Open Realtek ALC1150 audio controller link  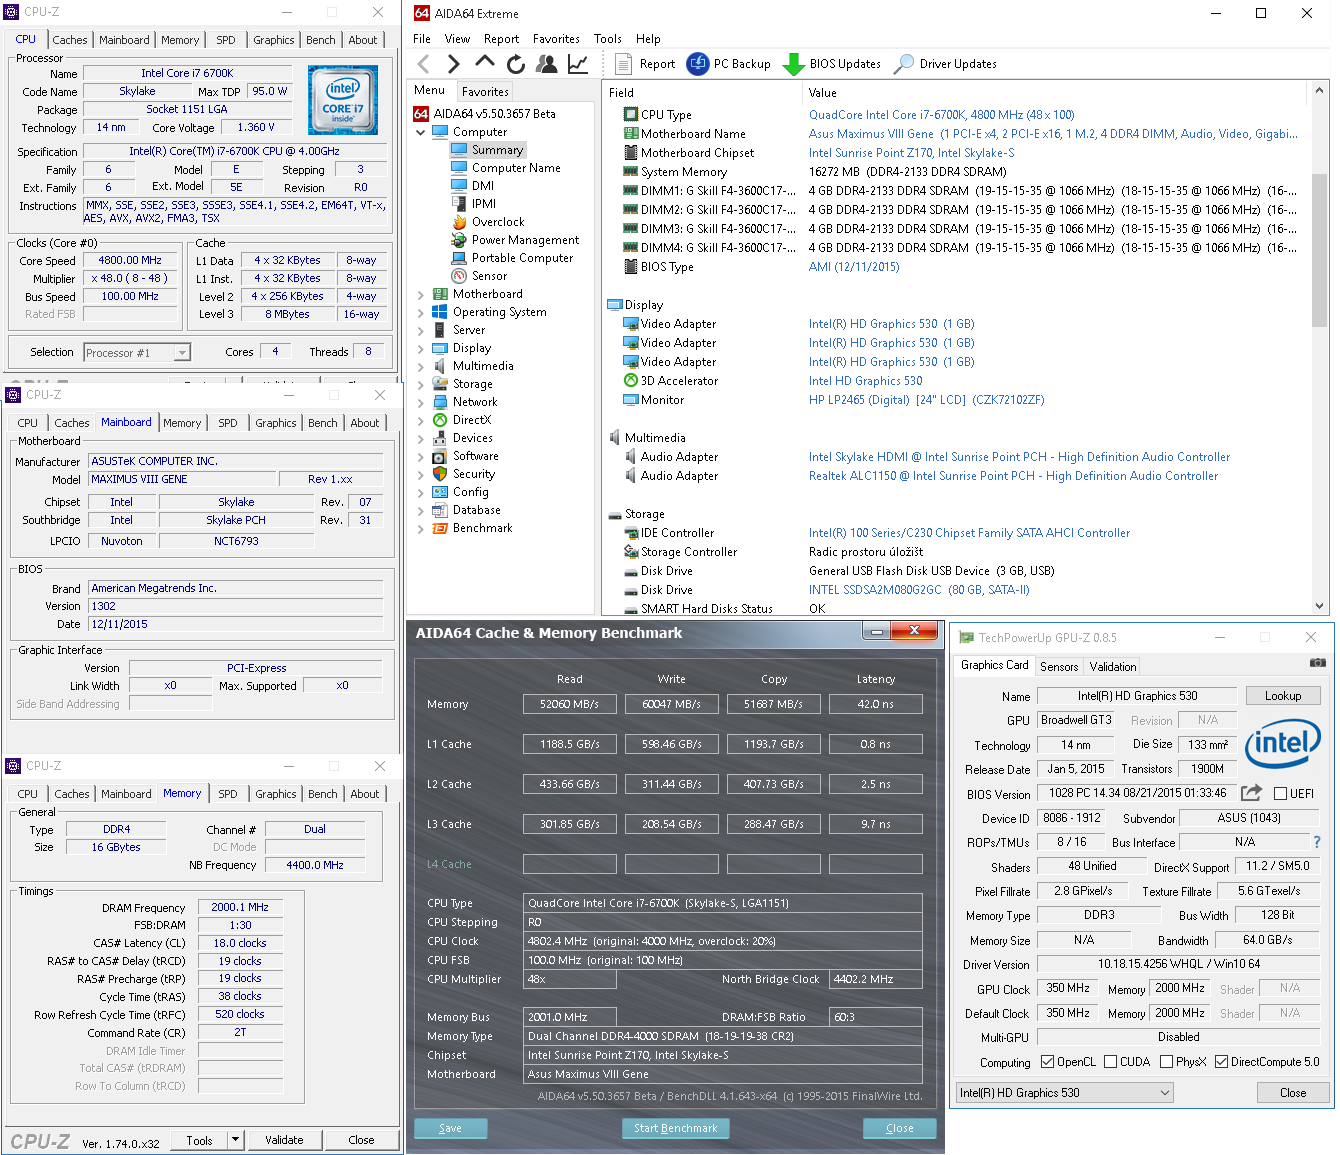pos(1013,476)
